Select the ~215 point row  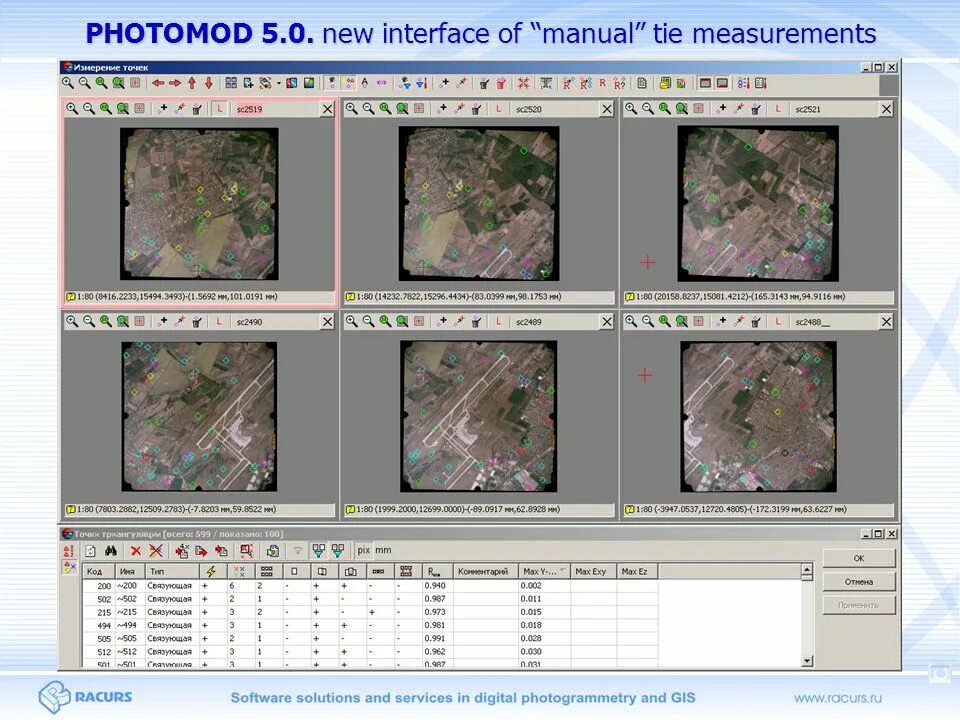point(370,612)
